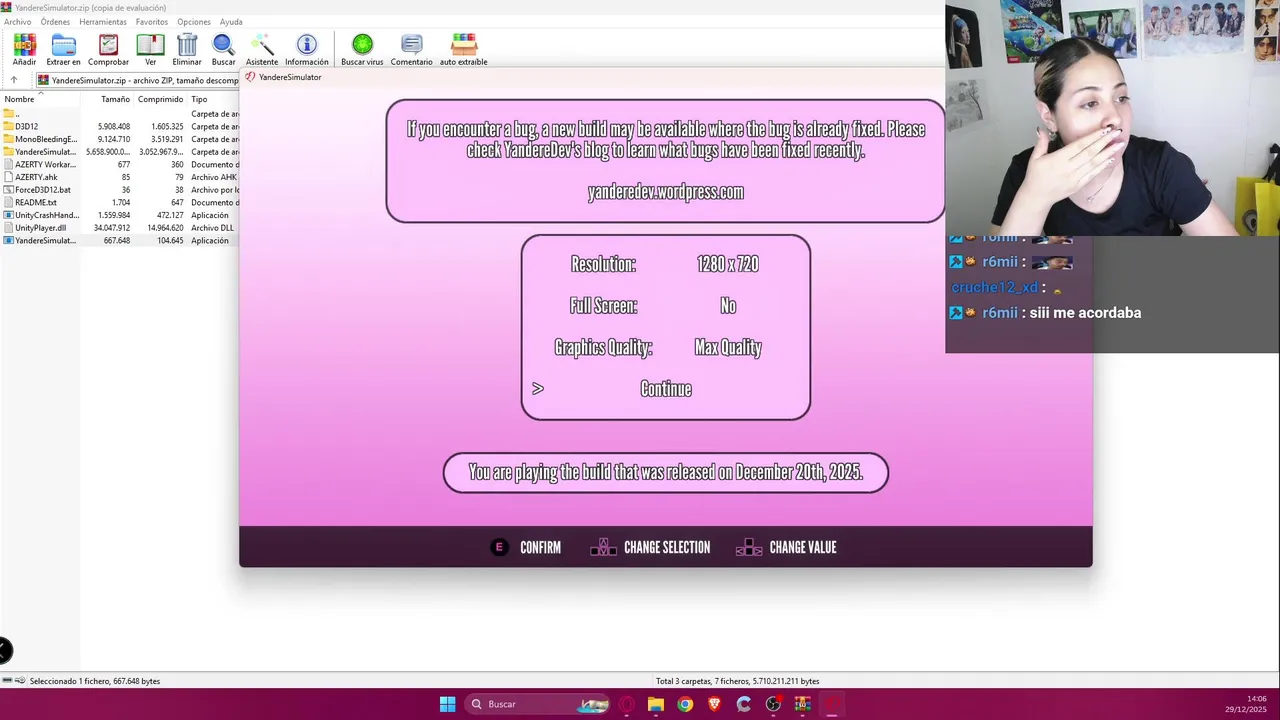Image resolution: width=1280 pixels, height=720 pixels.
Task: Click the build release date banner
Action: click(x=666, y=472)
